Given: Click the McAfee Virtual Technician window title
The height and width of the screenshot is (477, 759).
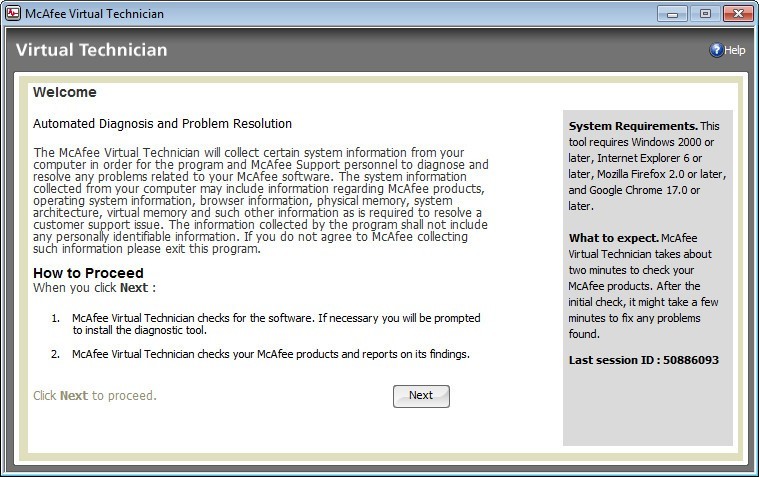Looking at the screenshot, I should point(94,14).
